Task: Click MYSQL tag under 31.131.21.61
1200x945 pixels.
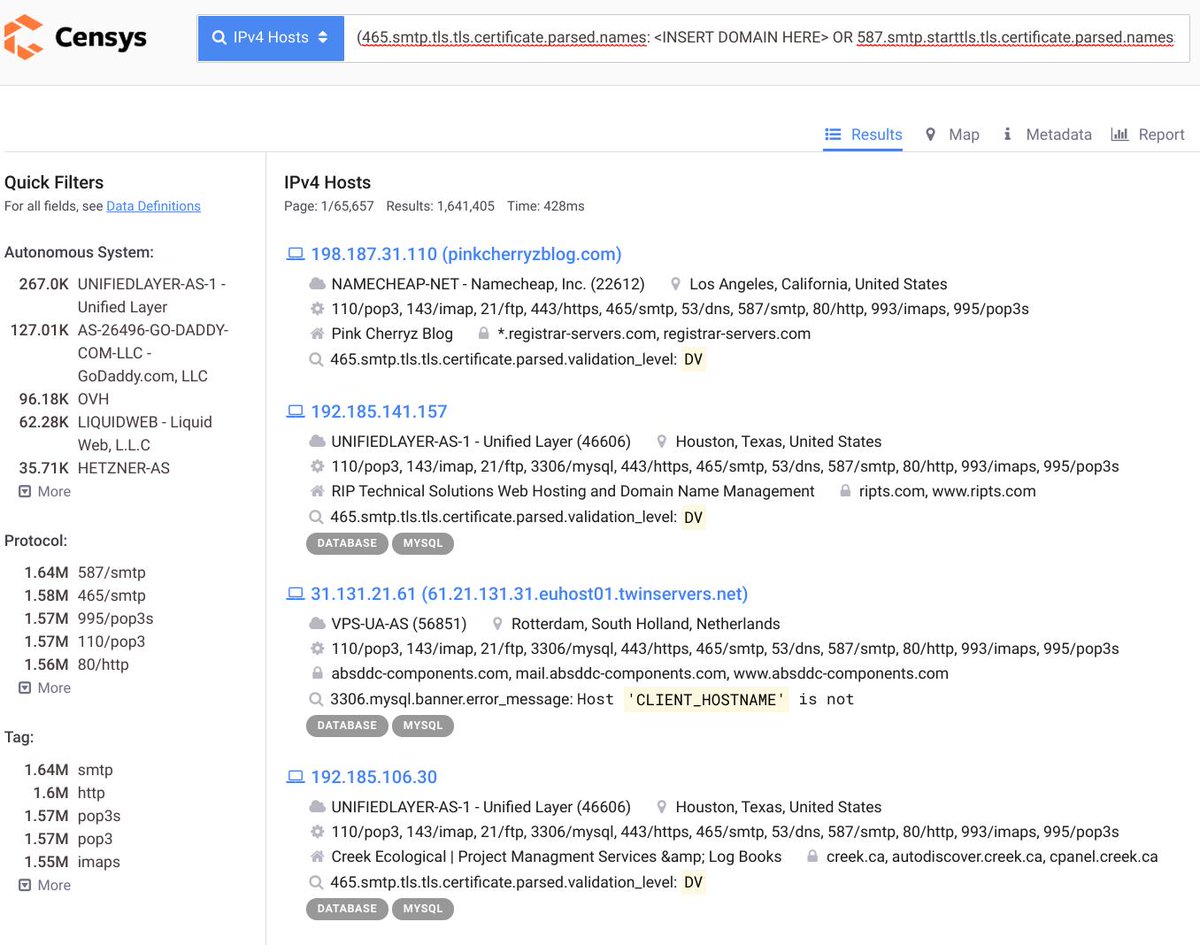Action: click(422, 726)
